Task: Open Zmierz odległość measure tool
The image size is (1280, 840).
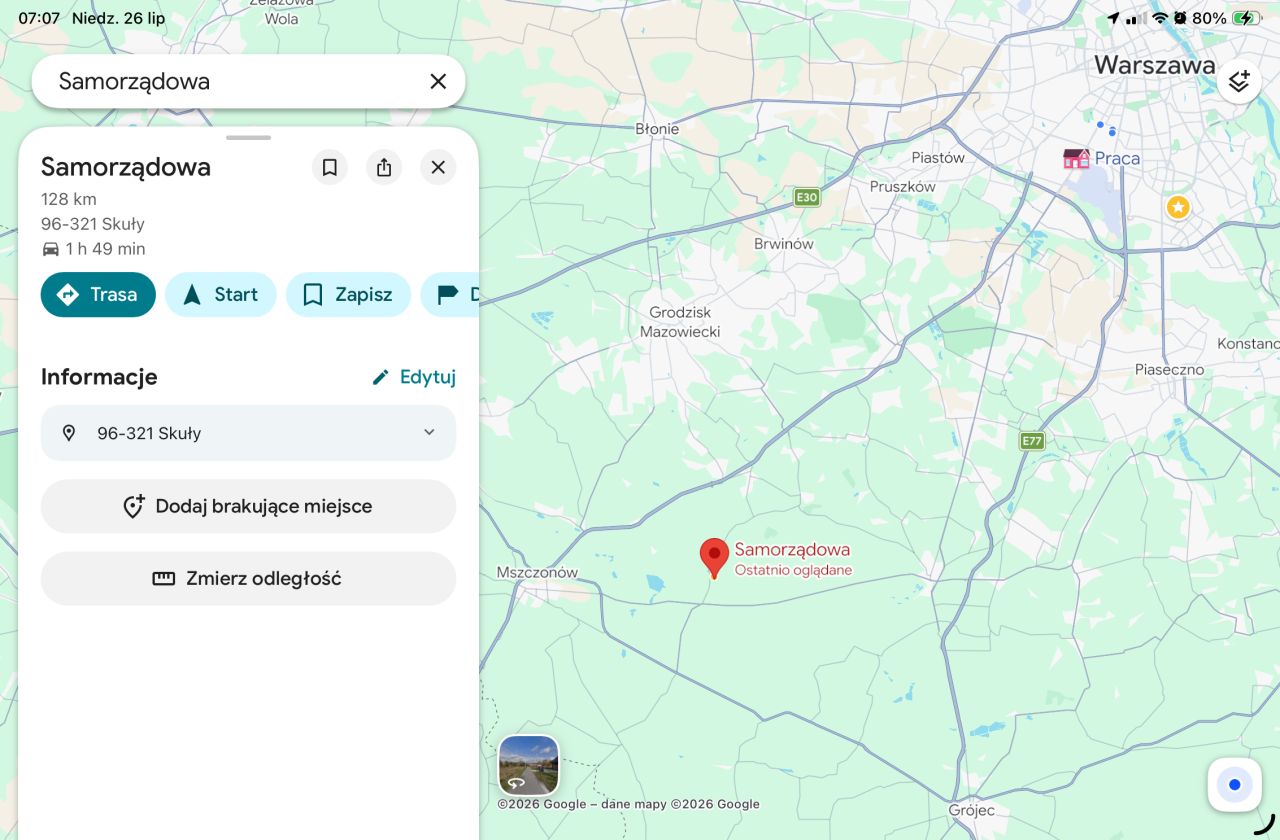Action: click(x=248, y=578)
